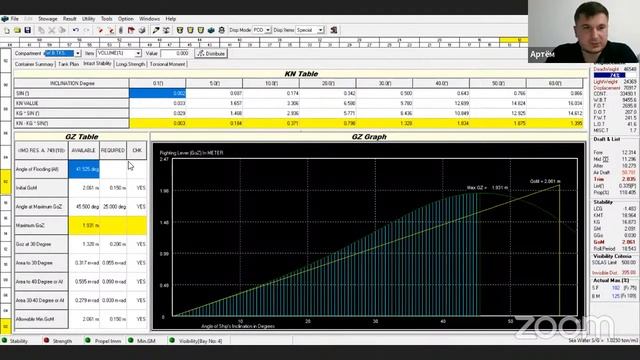
Task: Select the blue Angle of Flooding available cell
Action: [x=84, y=169]
